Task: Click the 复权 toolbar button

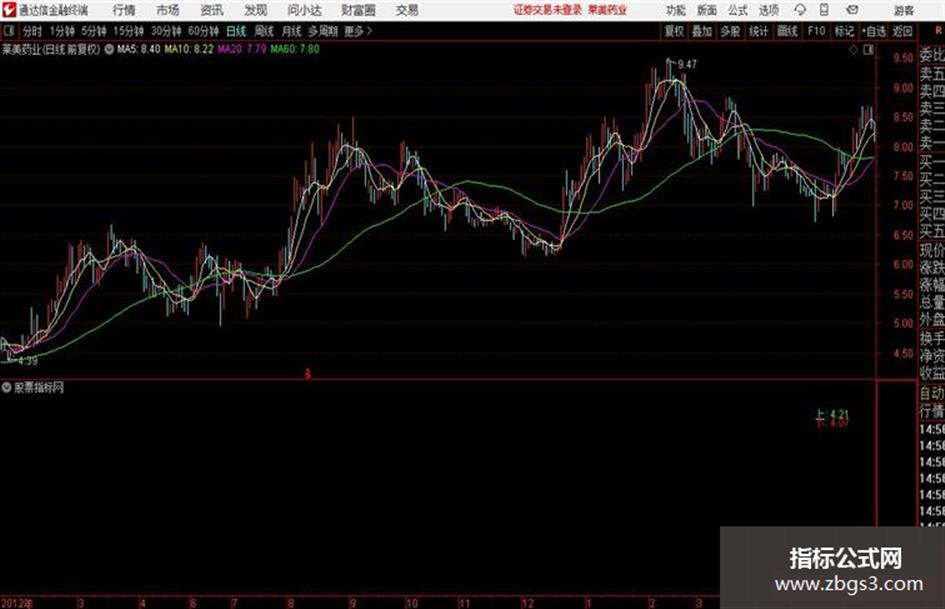Action: [674, 31]
